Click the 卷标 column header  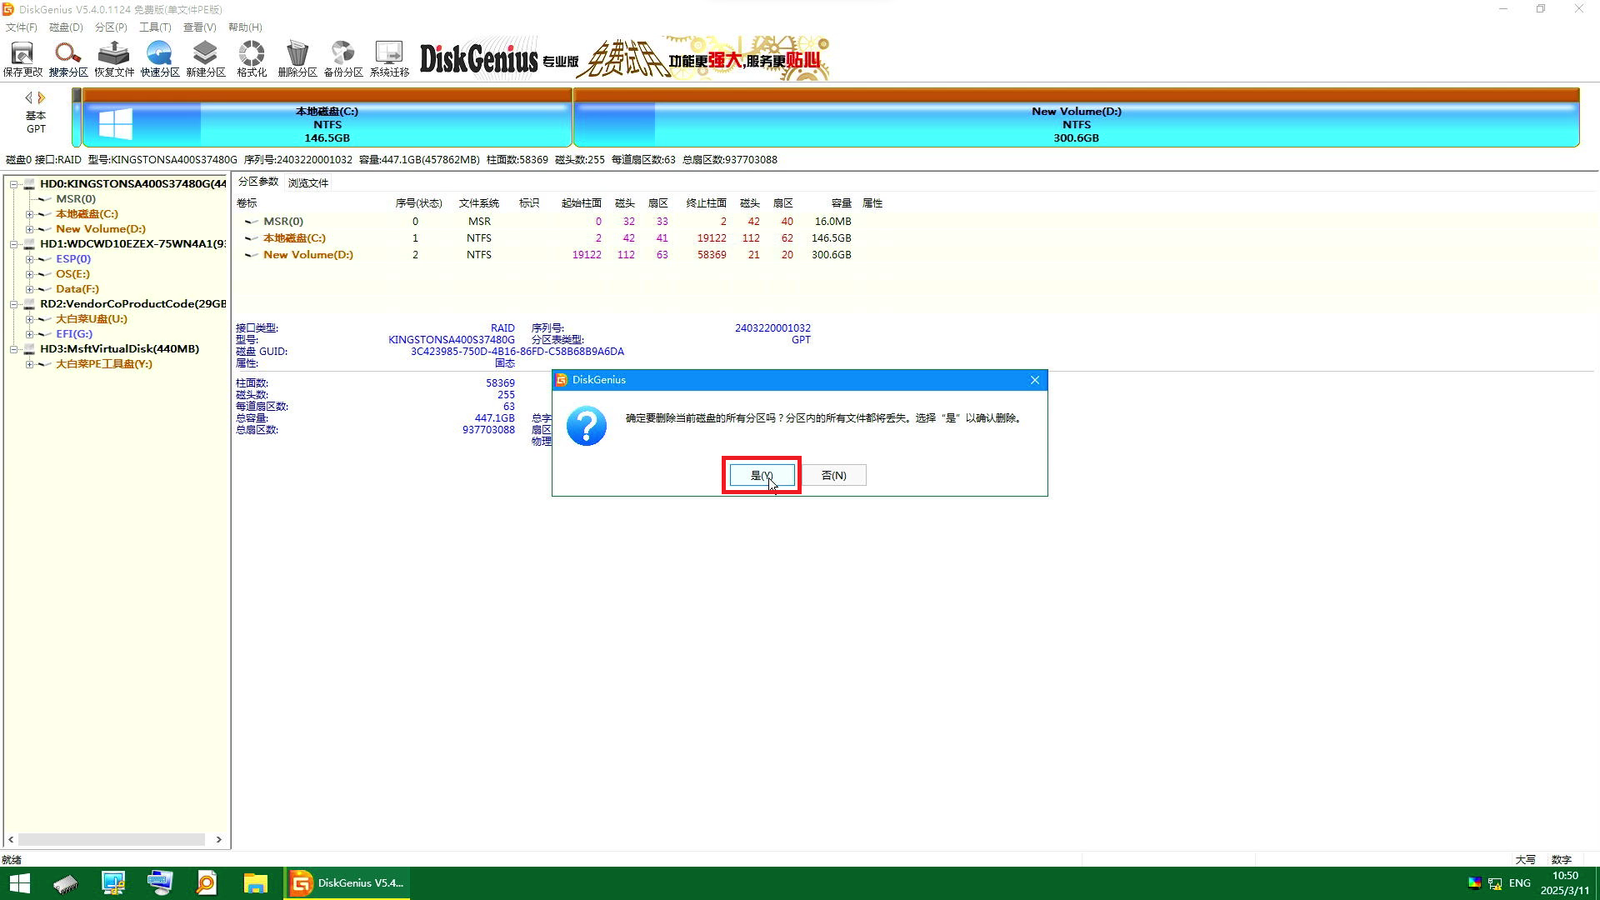(x=247, y=203)
